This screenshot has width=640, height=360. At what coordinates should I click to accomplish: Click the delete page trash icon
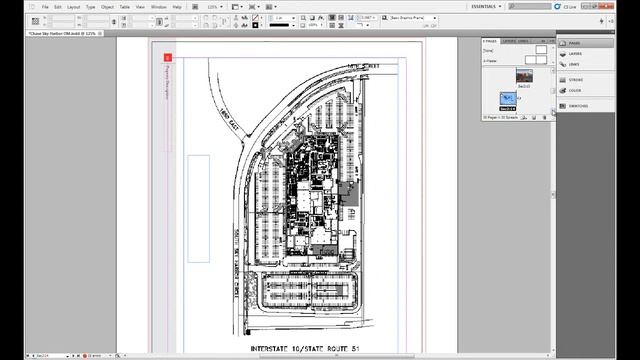(544, 118)
